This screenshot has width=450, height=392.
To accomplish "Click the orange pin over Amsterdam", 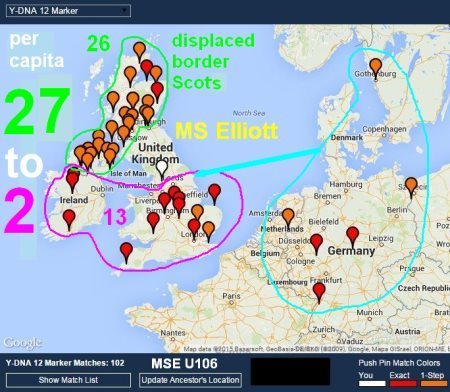I will 288,218.
